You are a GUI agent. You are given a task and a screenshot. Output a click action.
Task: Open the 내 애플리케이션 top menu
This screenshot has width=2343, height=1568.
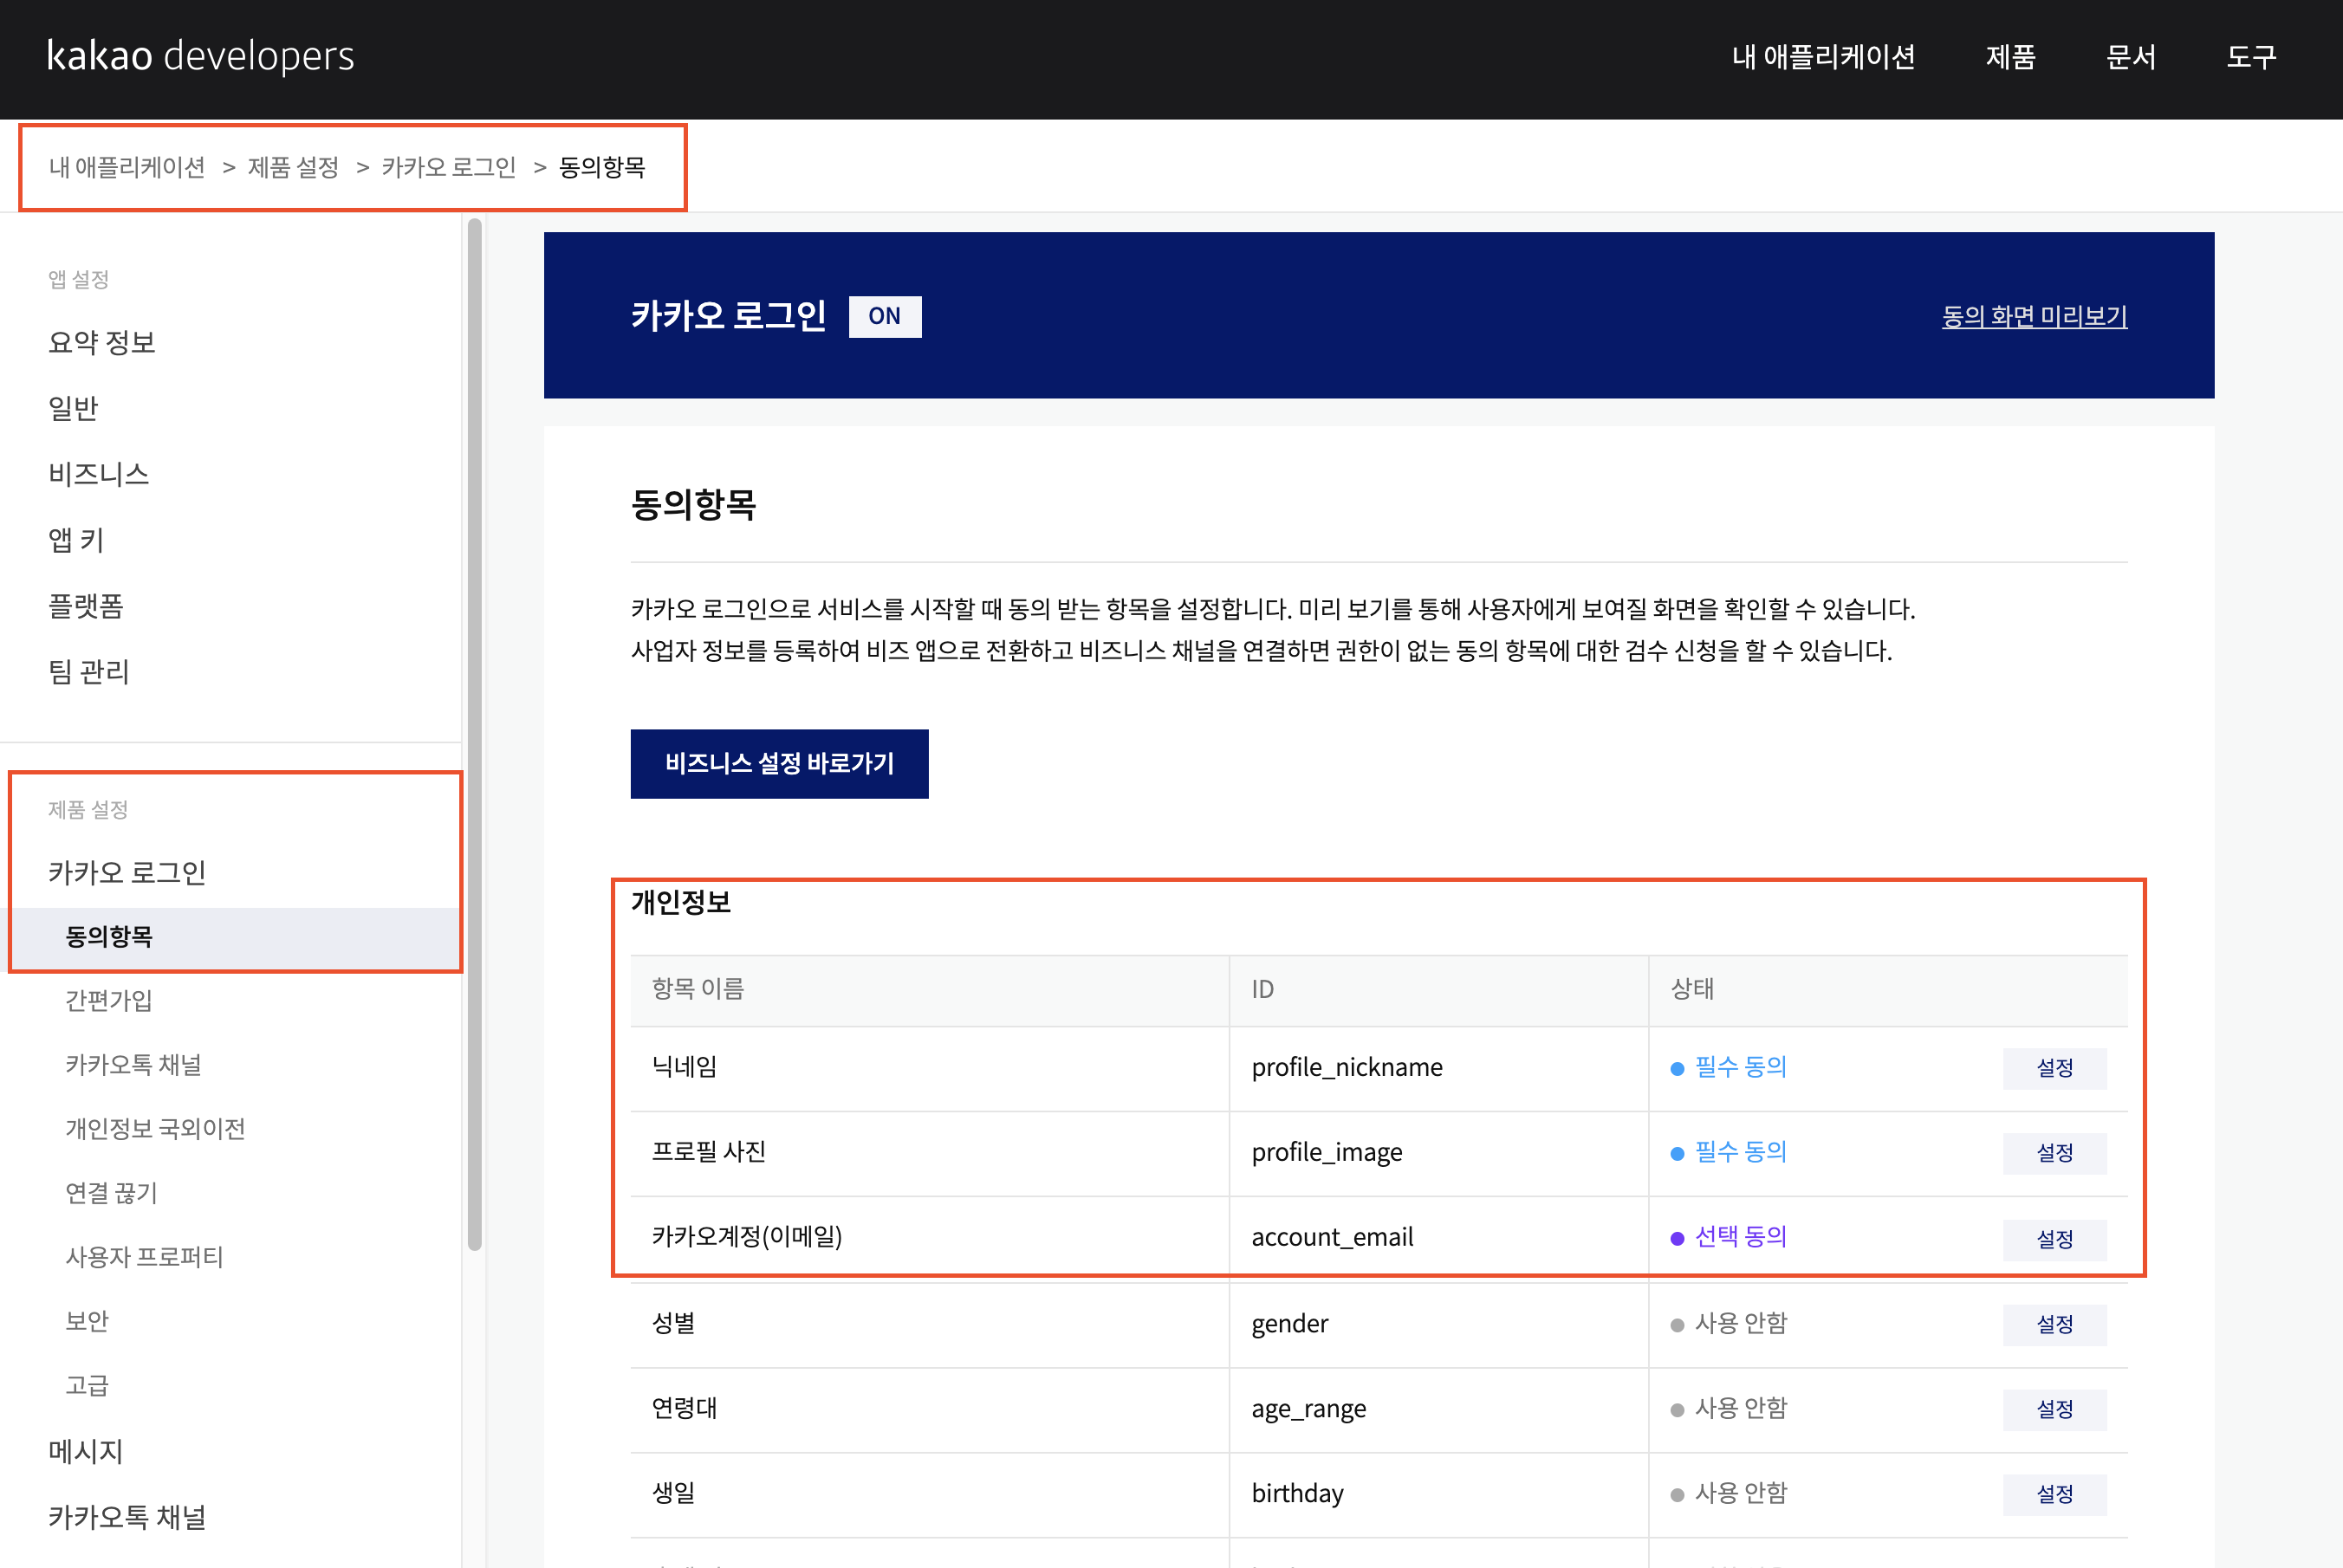click(1822, 57)
